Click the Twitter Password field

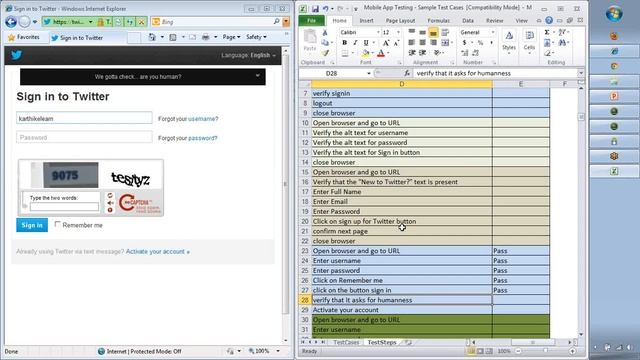84,138
